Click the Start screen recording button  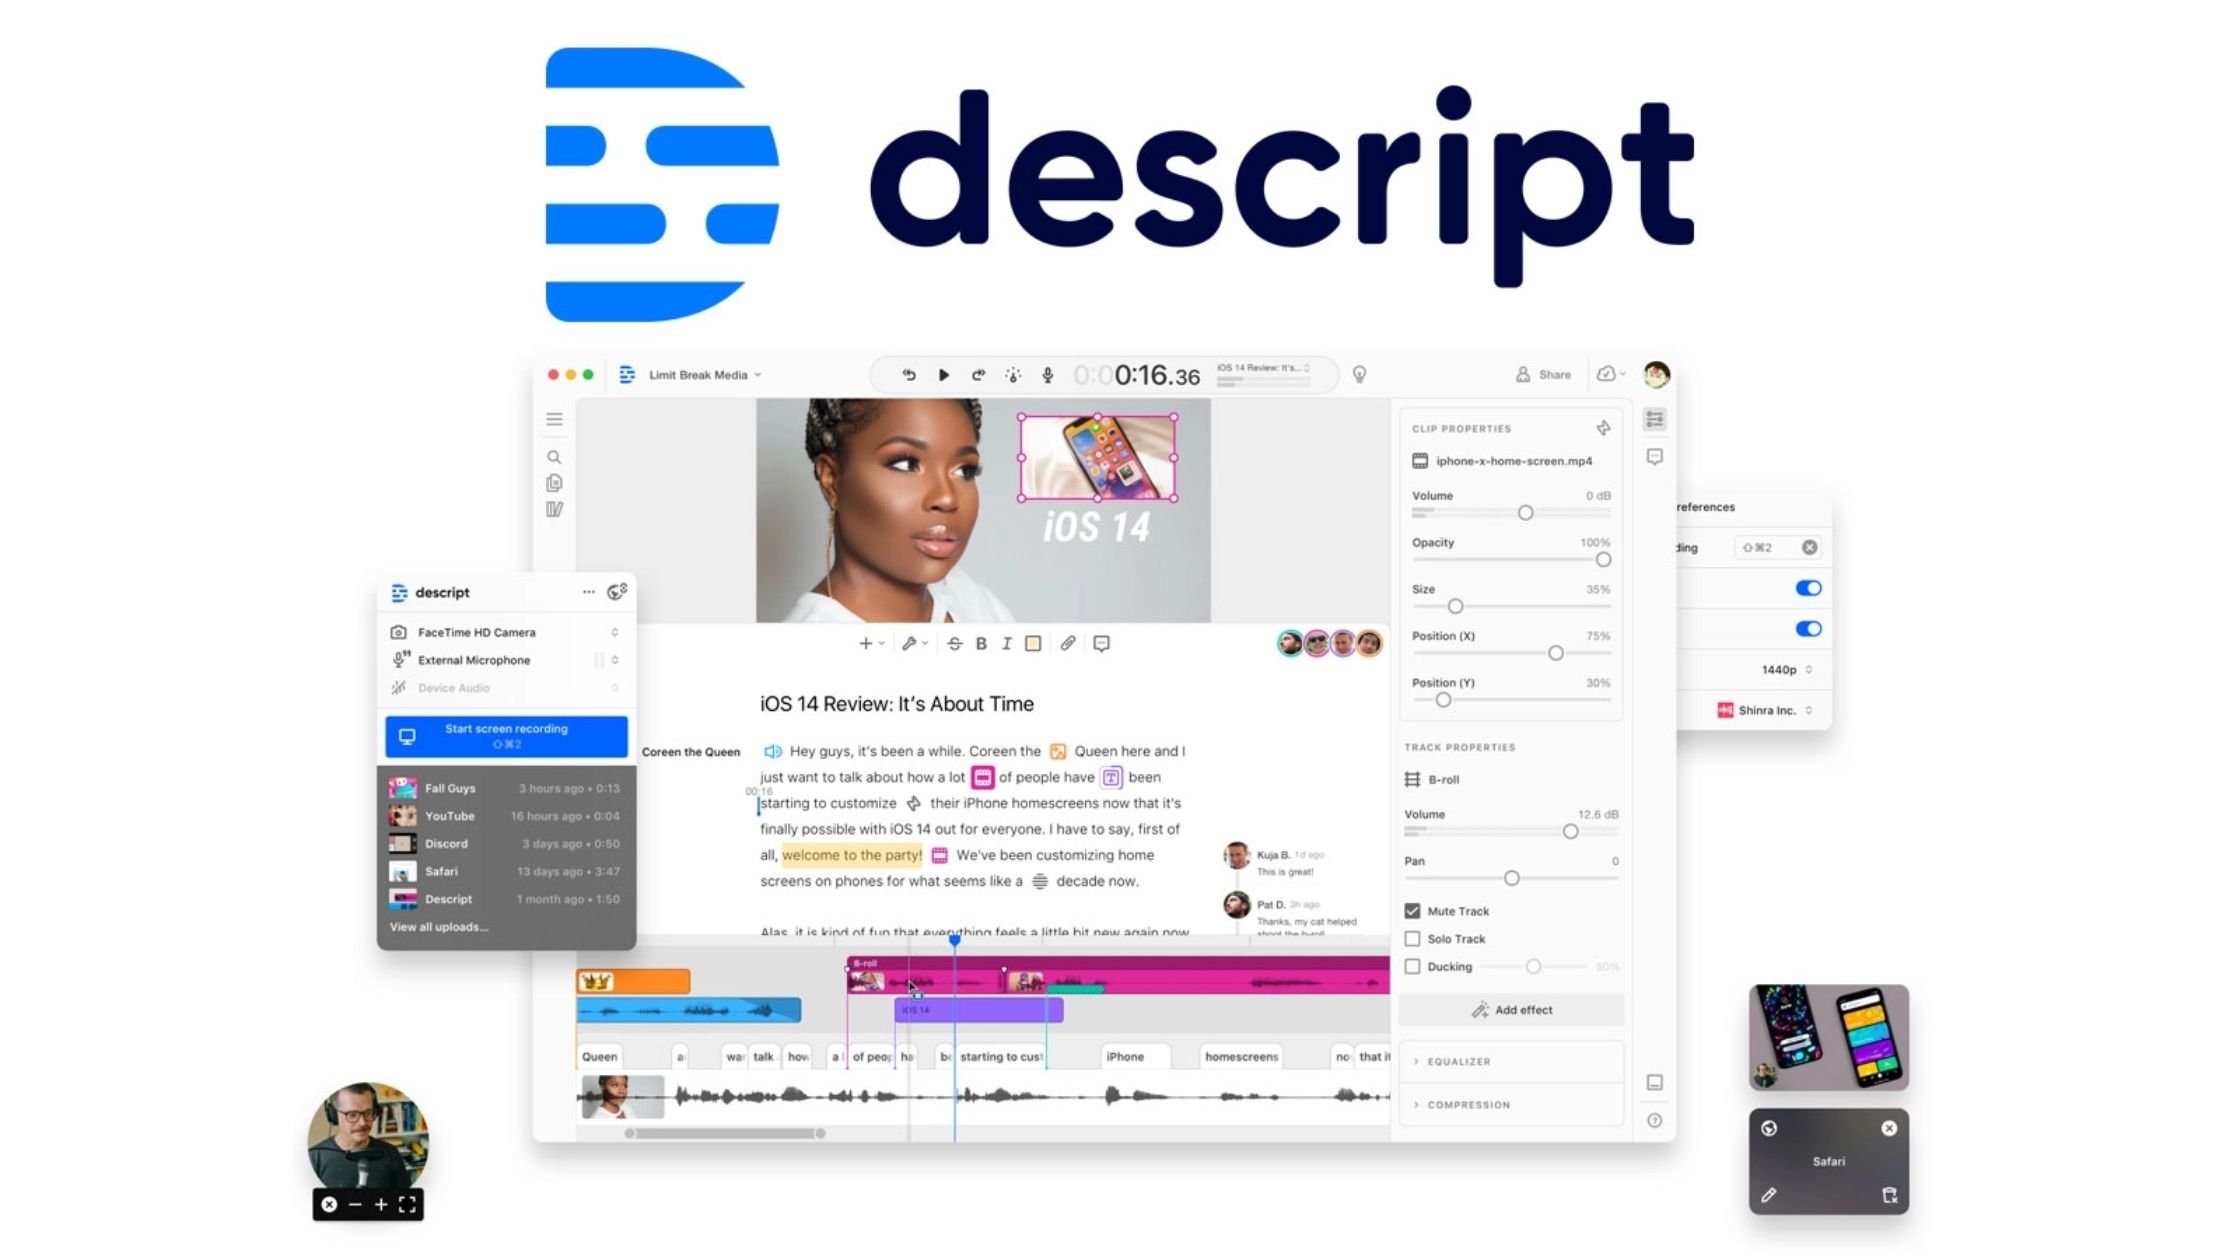coord(506,734)
